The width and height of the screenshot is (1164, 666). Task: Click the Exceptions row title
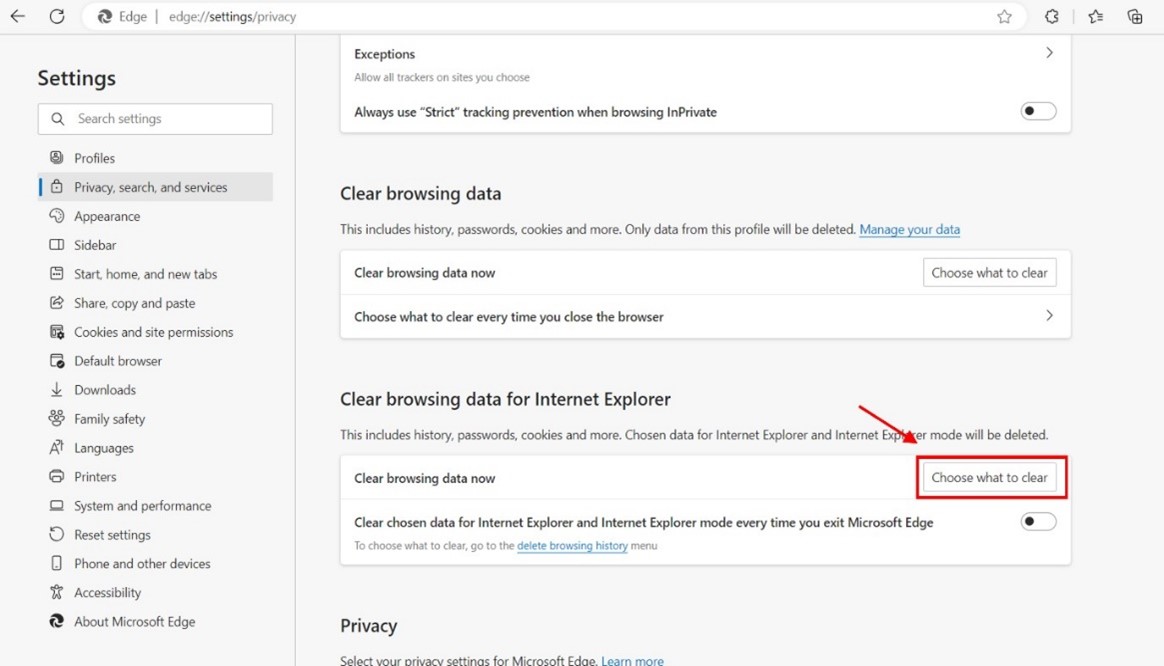385,54
